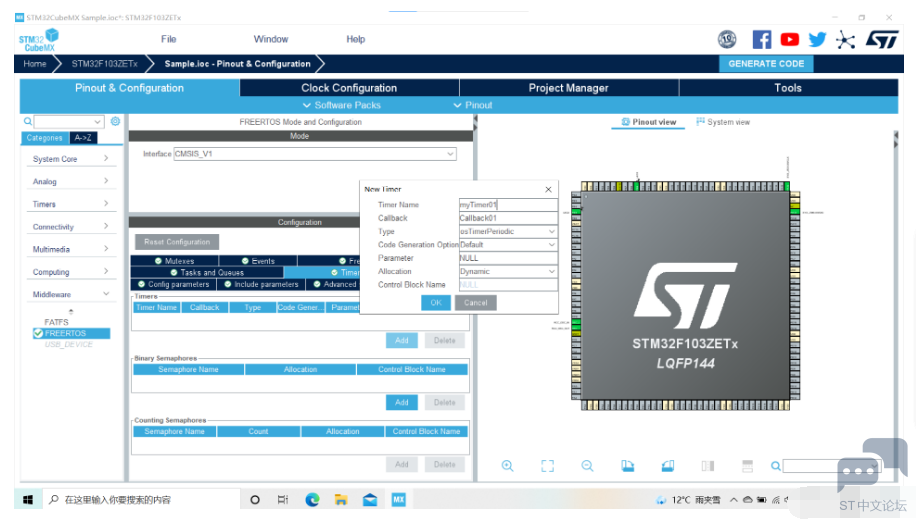Open the ST YouTube channel icon
Image resolution: width=916 pixels, height=521 pixels.
(x=789, y=39)
